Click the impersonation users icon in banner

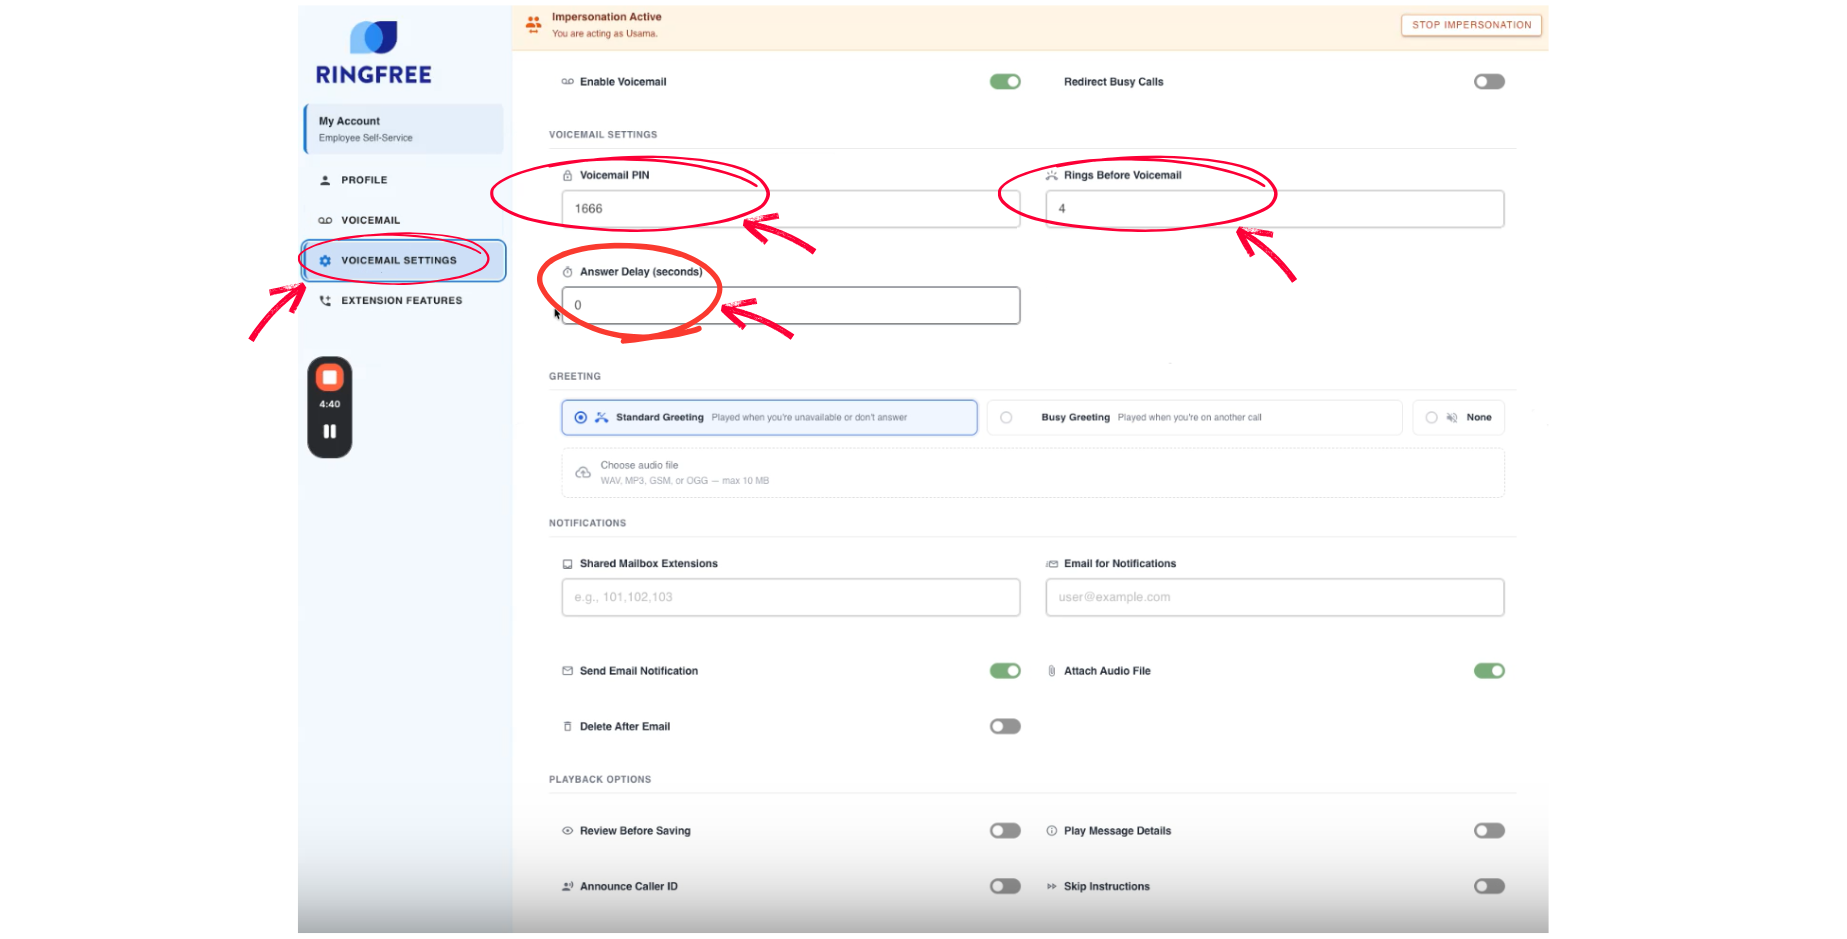534,24
